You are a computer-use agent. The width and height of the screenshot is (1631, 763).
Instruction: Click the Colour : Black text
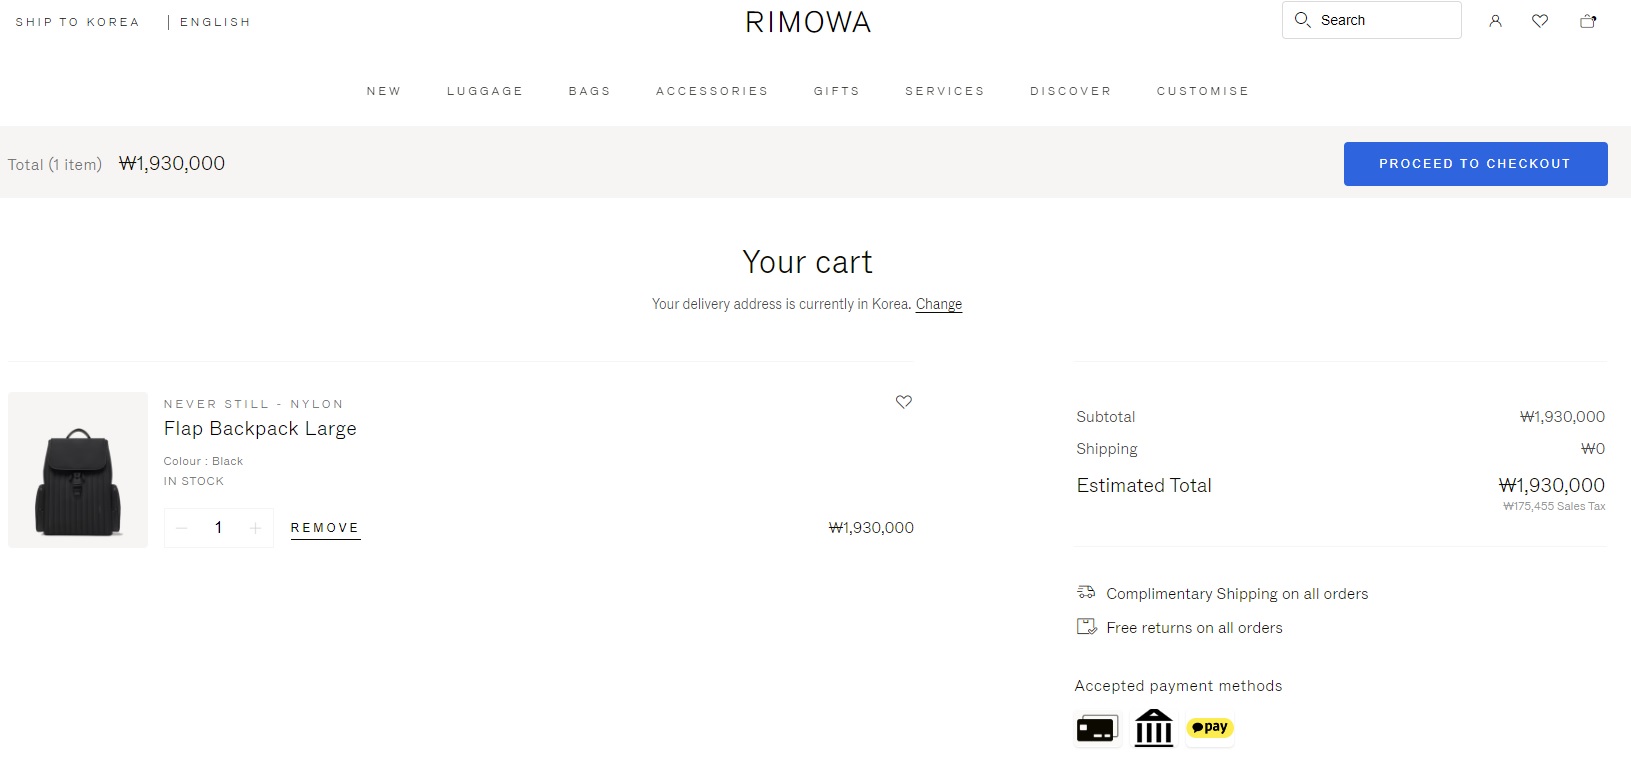click(203, 461)
